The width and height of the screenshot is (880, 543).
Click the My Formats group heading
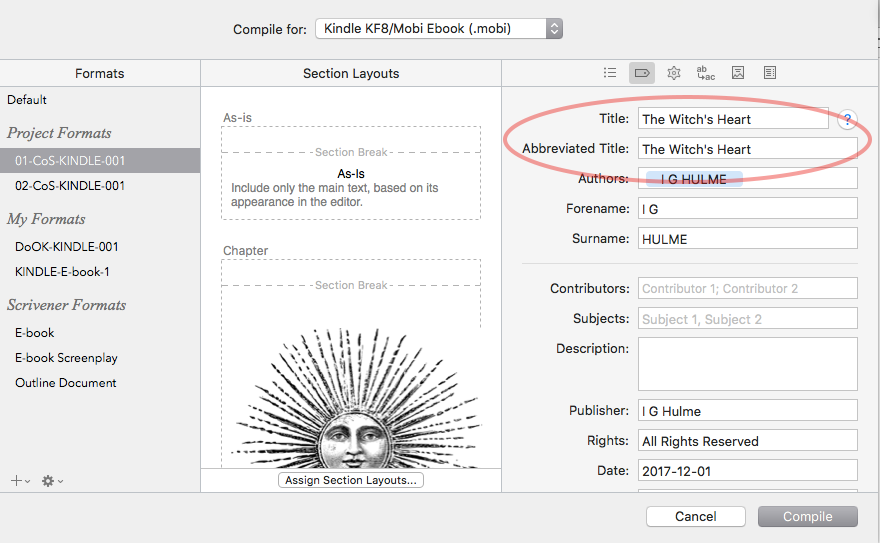click(46, 219)
